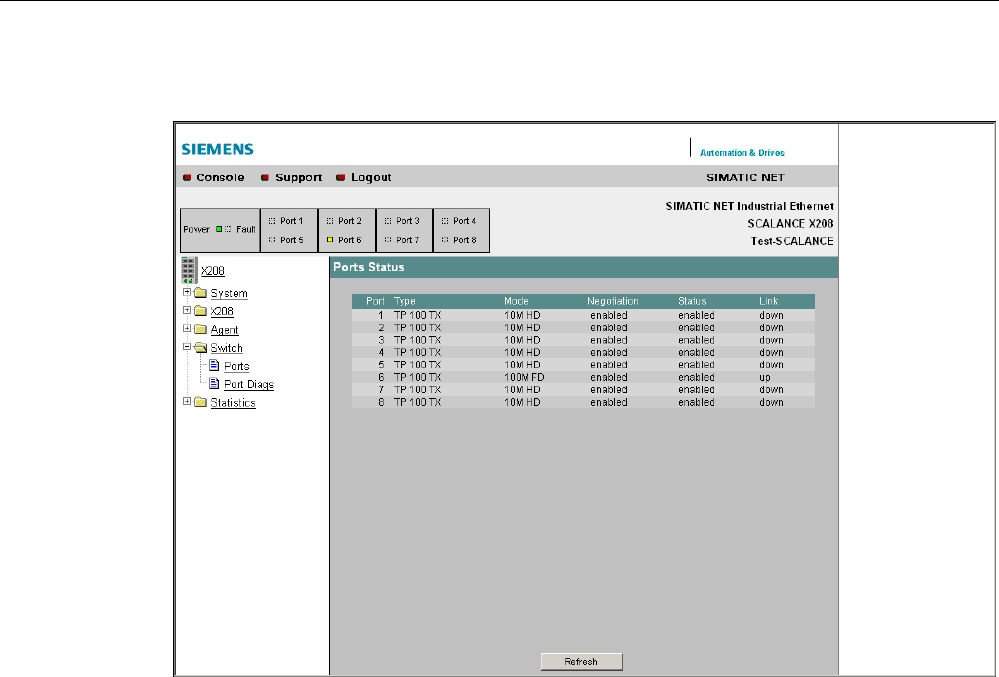Click the Fault LED indicator
Screen dimensions: 999x677
(228, 229)
